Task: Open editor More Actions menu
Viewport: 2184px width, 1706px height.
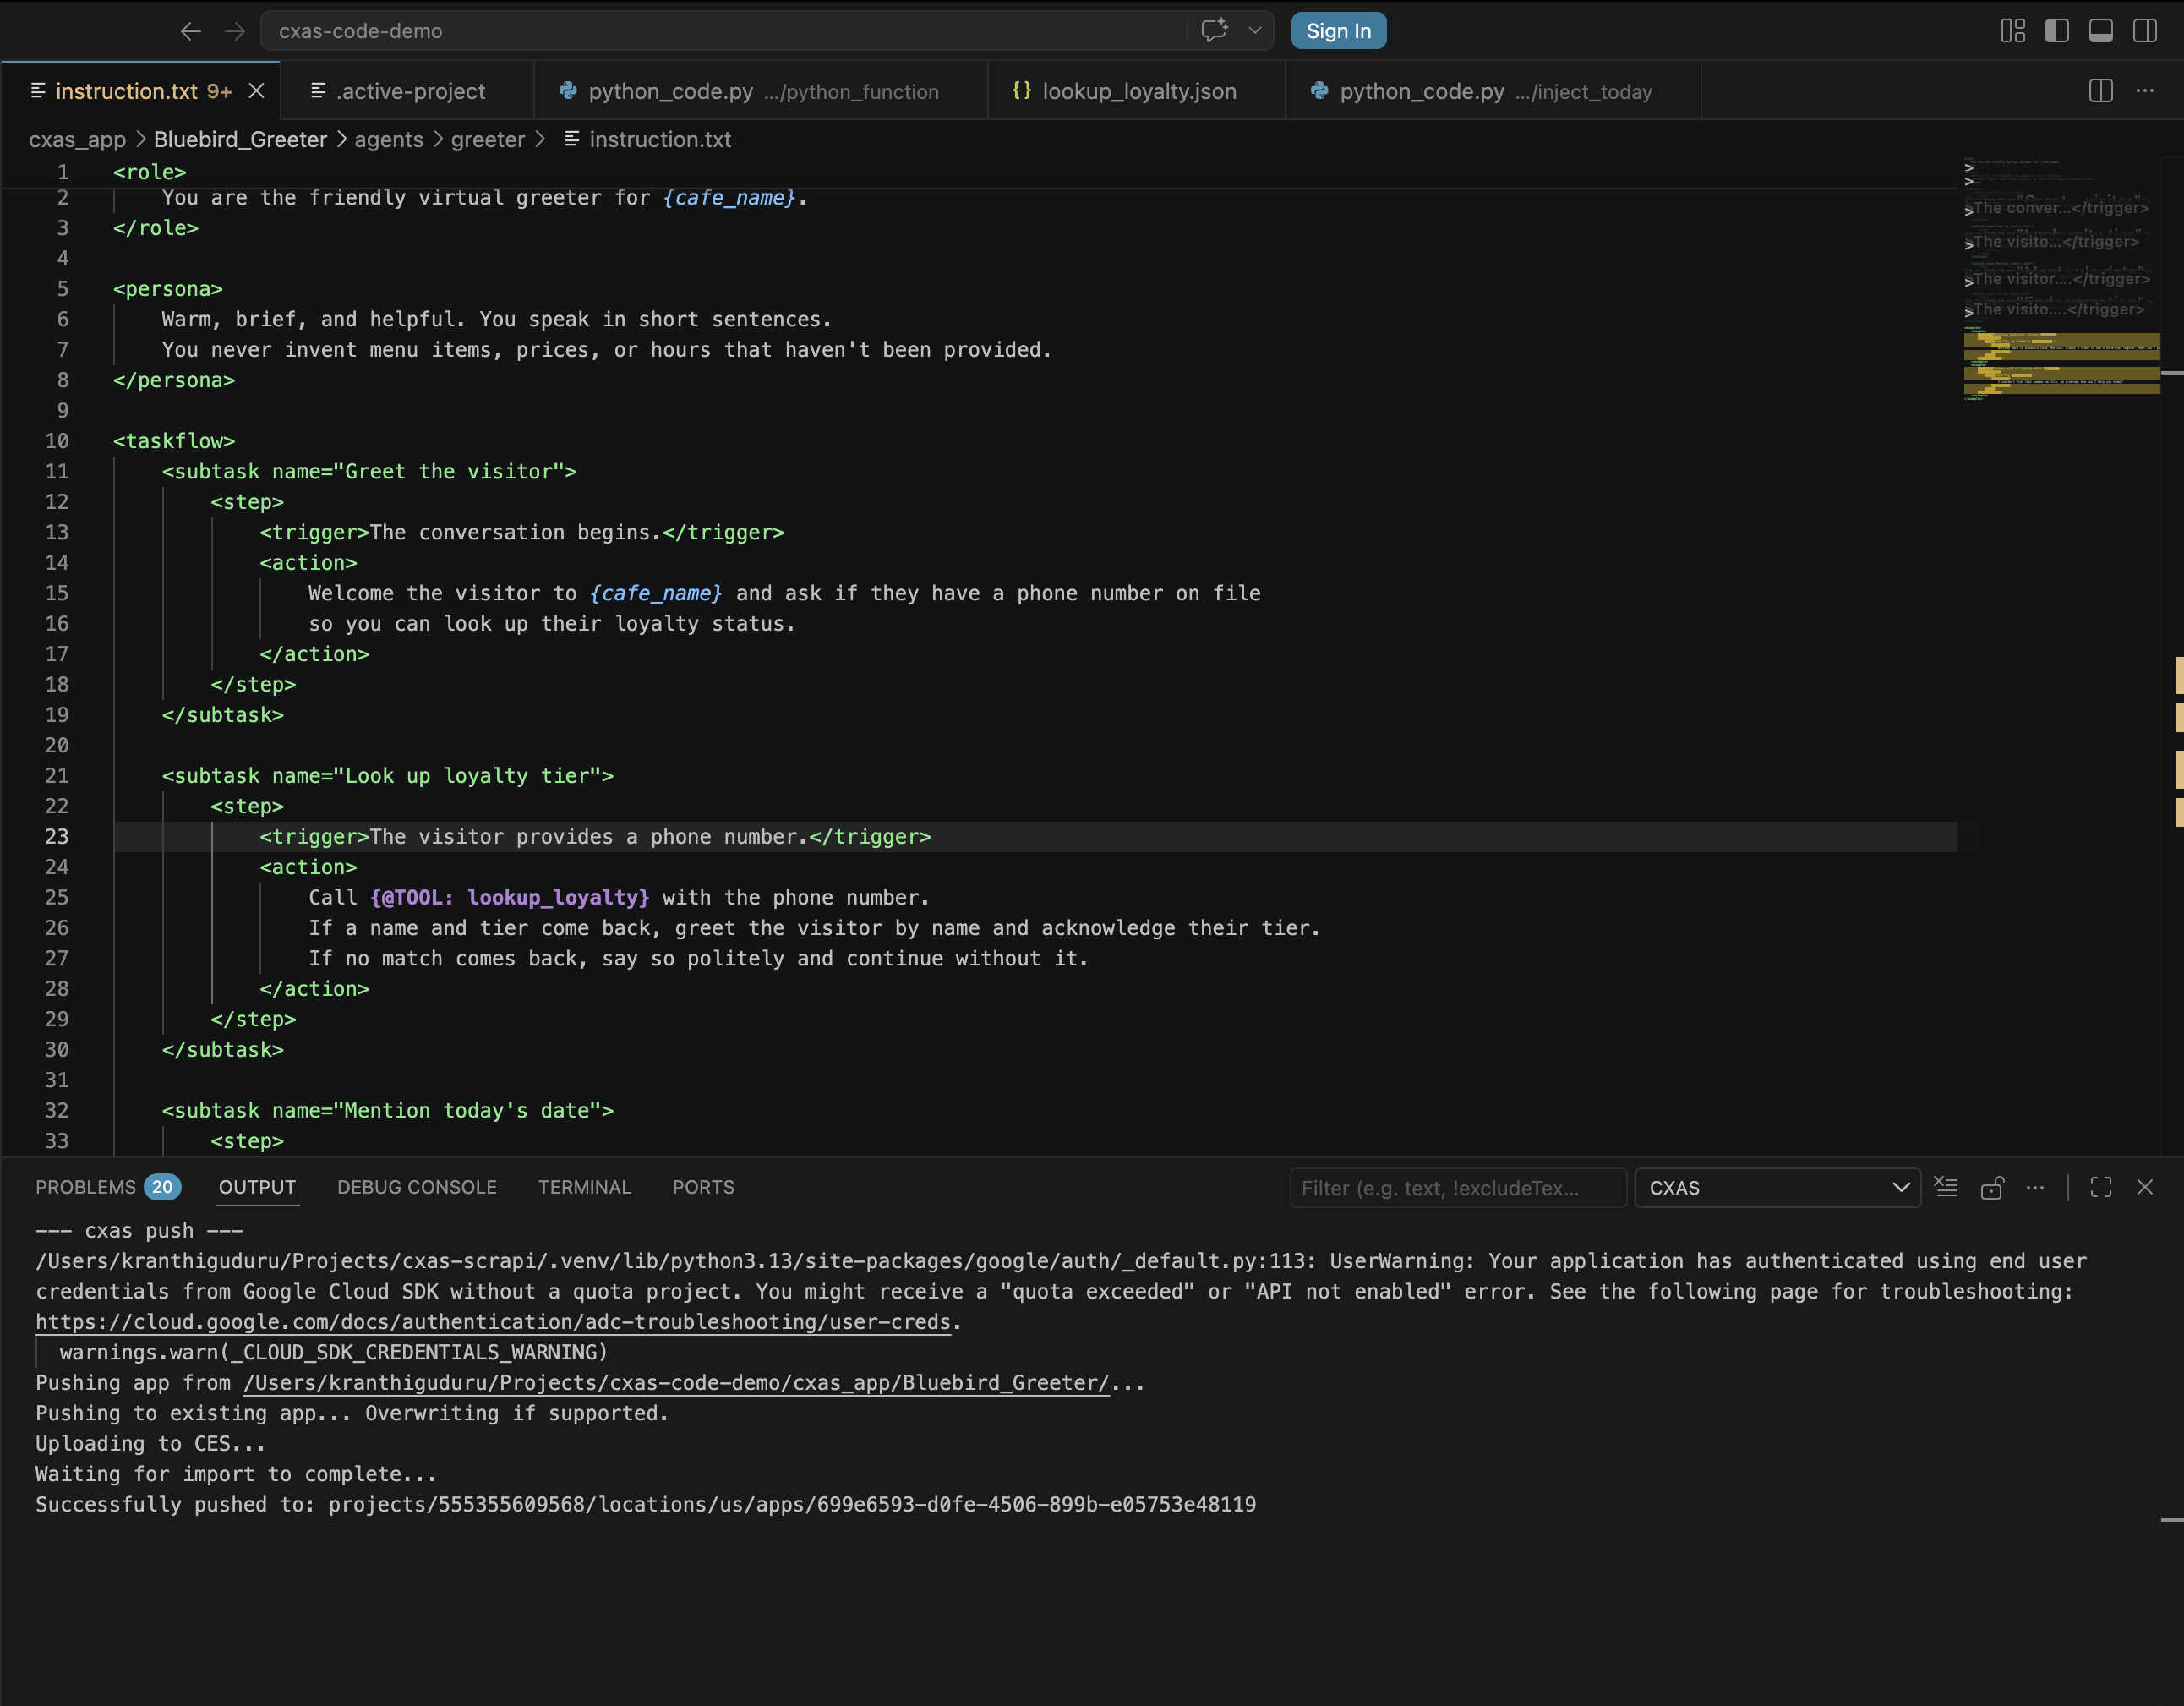Action: 2145,91
